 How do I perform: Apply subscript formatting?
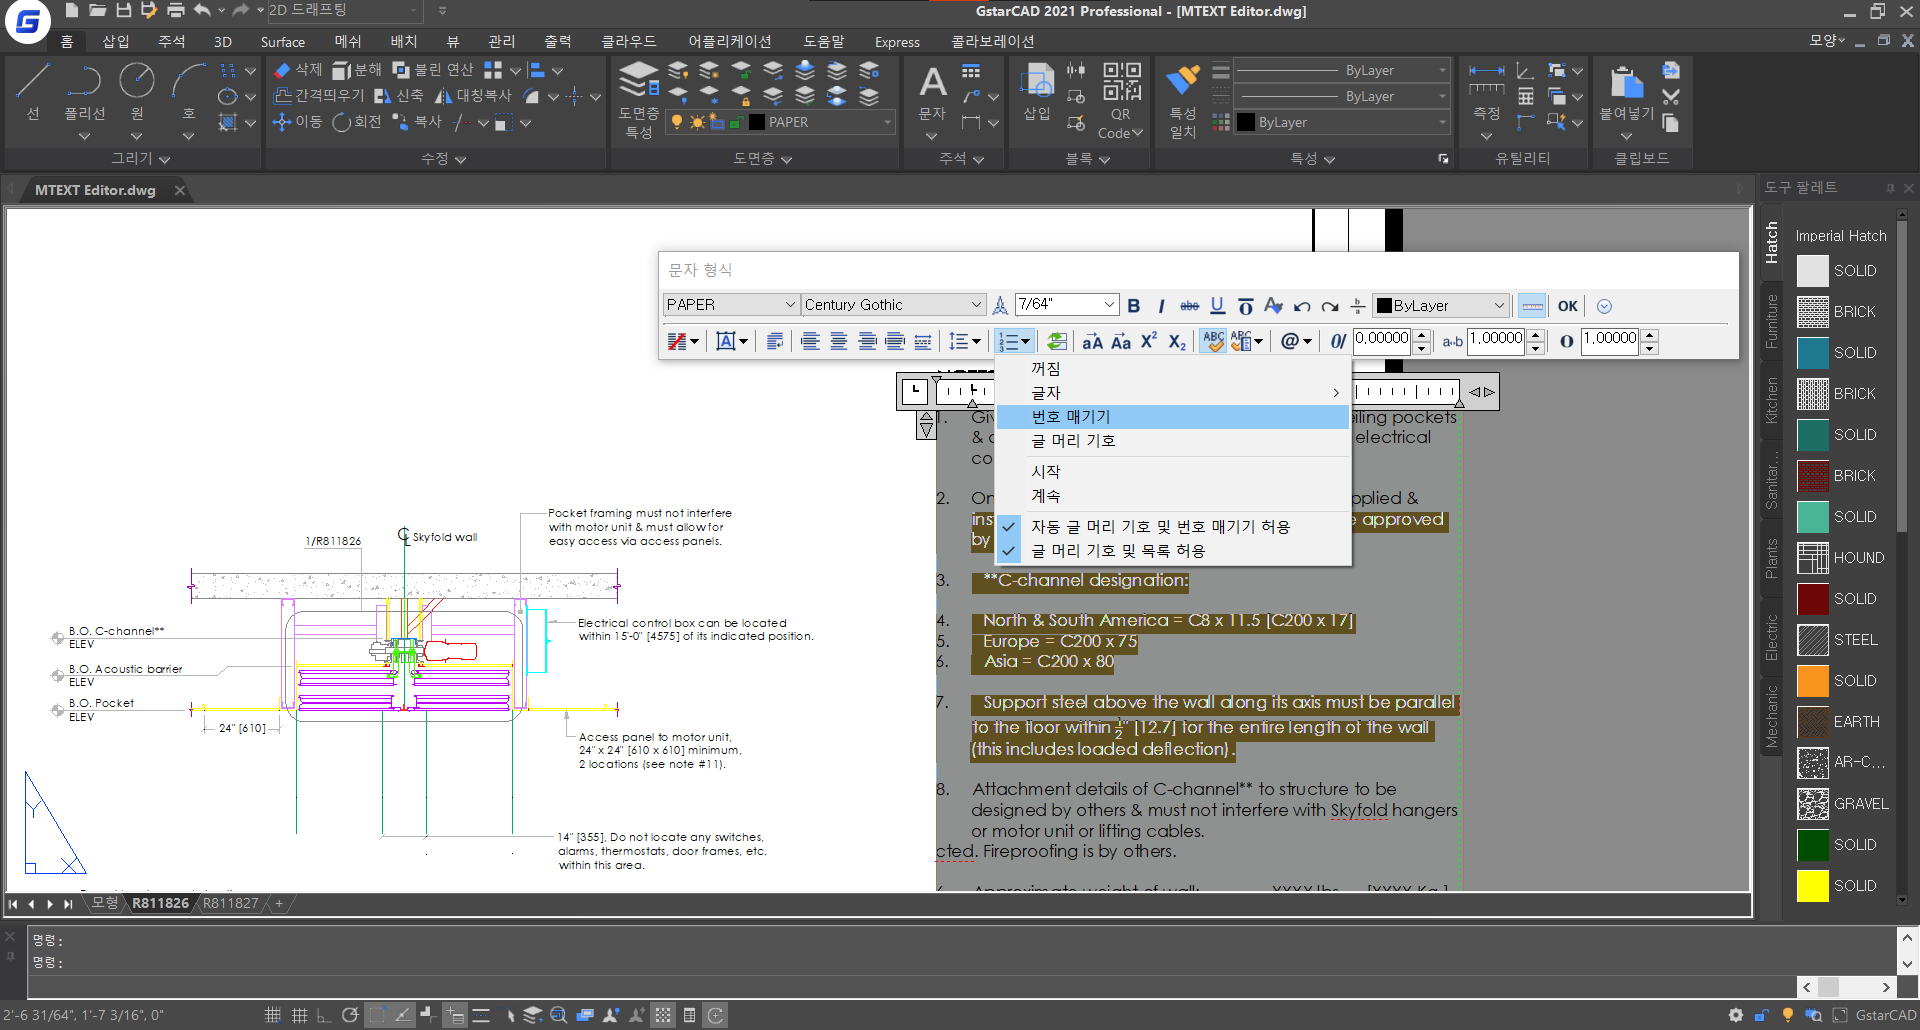click(x=1177, y=341)
